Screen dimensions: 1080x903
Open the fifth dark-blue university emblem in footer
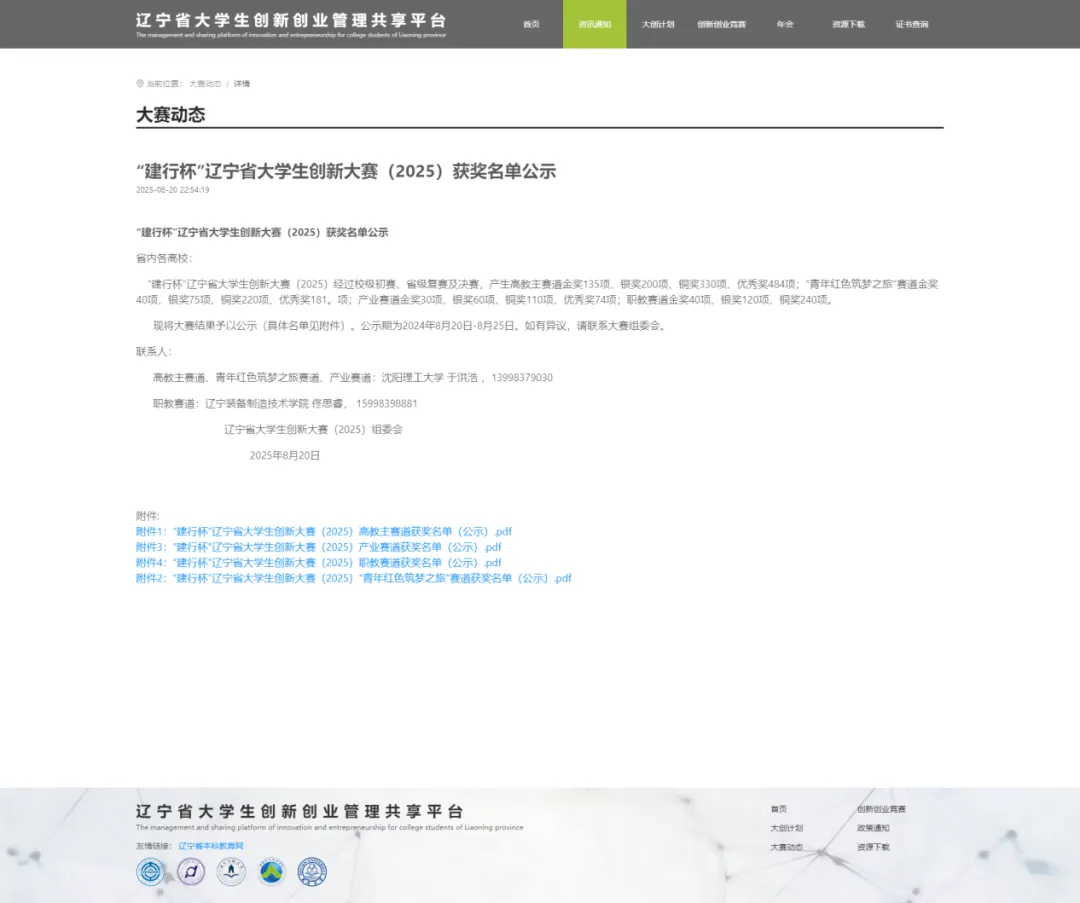tap(312, 872)
